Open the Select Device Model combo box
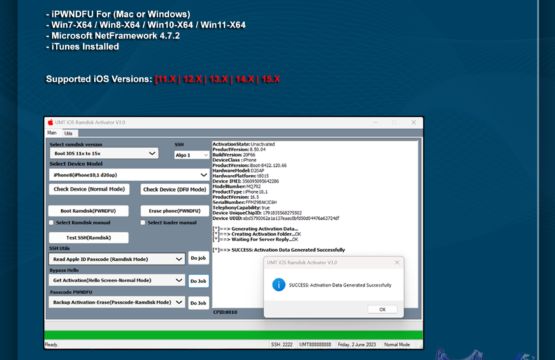 pos(129,175)
